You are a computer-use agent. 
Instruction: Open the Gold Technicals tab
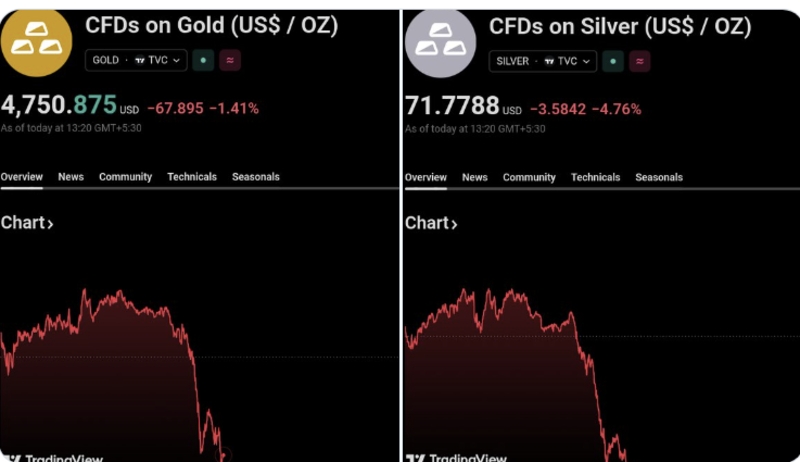192,177
